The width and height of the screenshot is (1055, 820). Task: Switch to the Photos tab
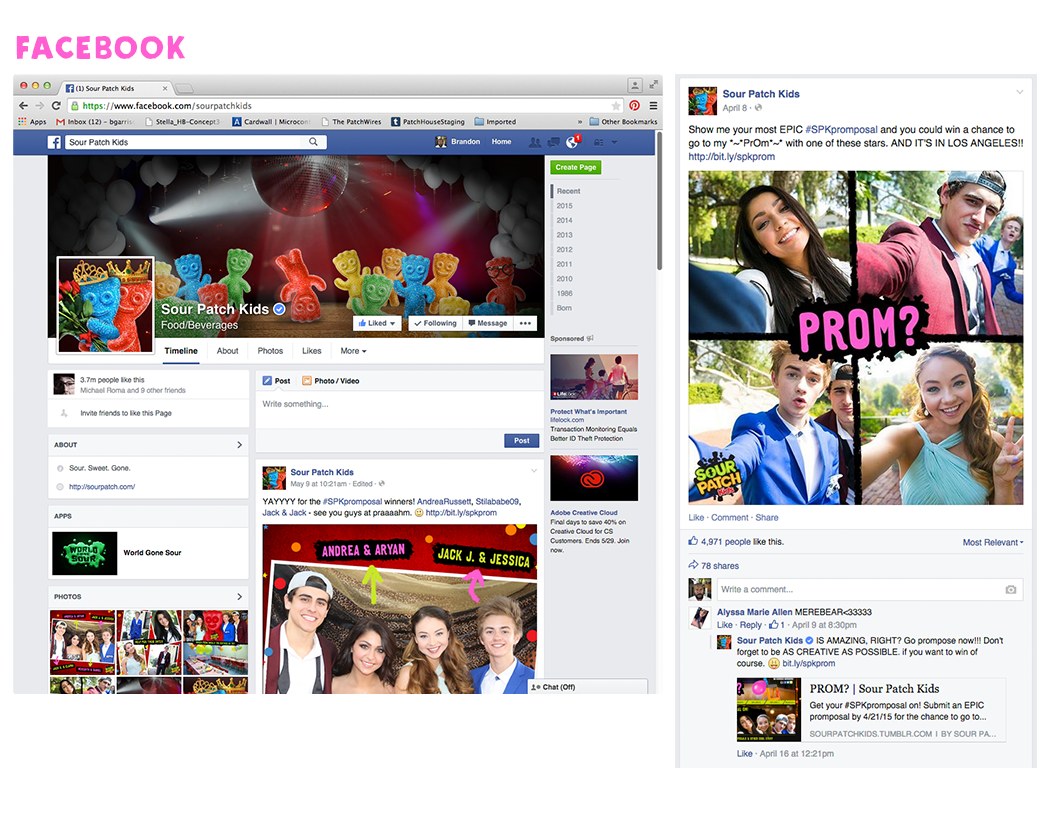[270, 351]
